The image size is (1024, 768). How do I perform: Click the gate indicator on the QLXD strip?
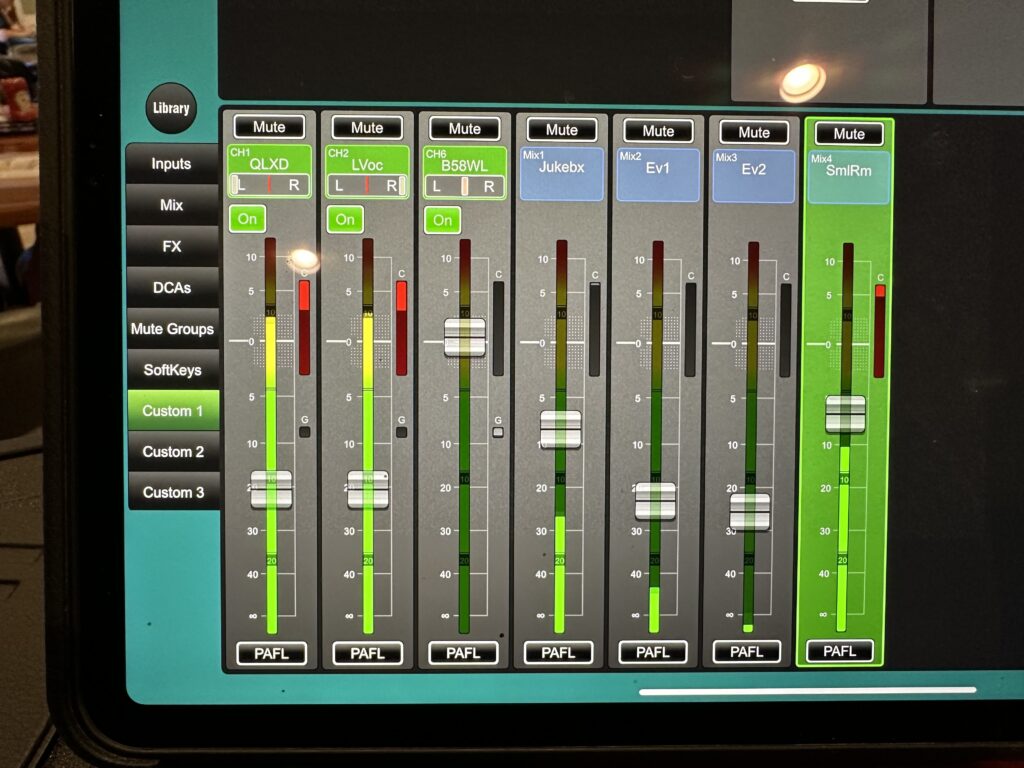pos(304,432)
